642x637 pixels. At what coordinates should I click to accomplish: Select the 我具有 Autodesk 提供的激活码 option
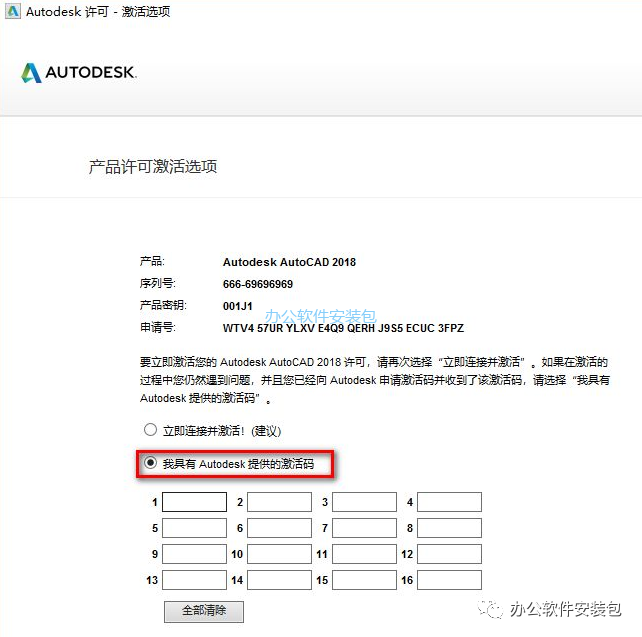point(151,463)
